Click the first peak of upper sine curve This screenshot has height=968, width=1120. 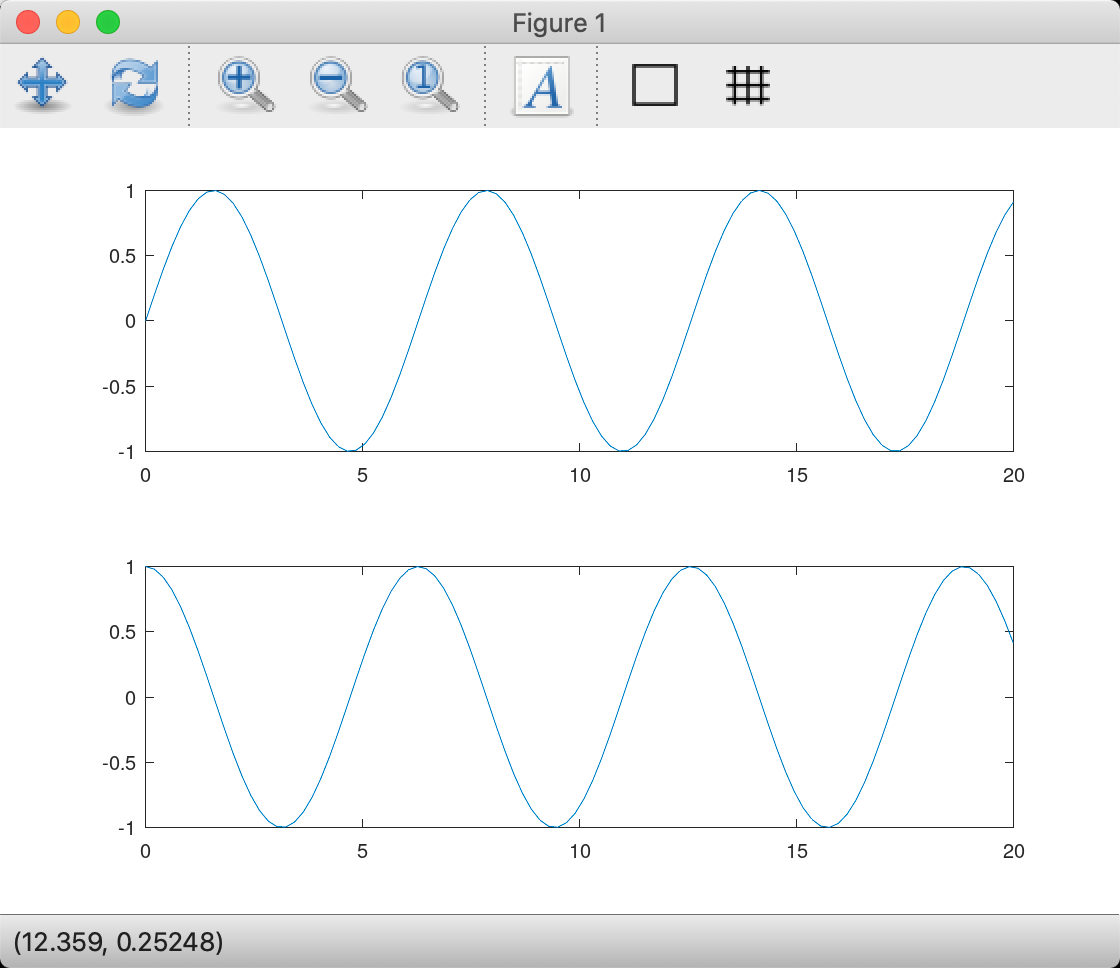pos(214,191)
